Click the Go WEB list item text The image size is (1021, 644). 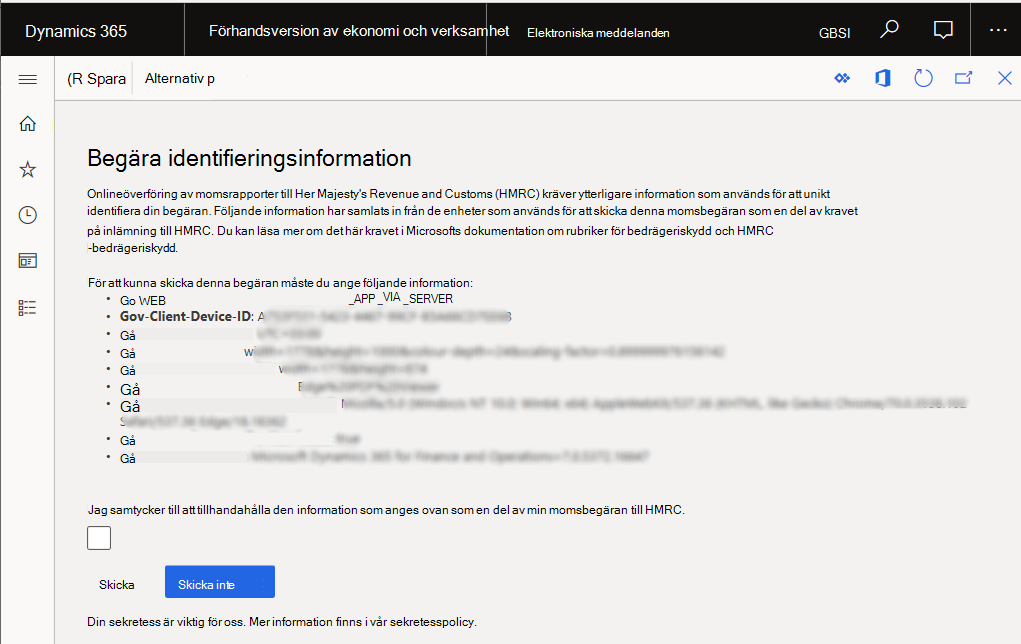143,300
